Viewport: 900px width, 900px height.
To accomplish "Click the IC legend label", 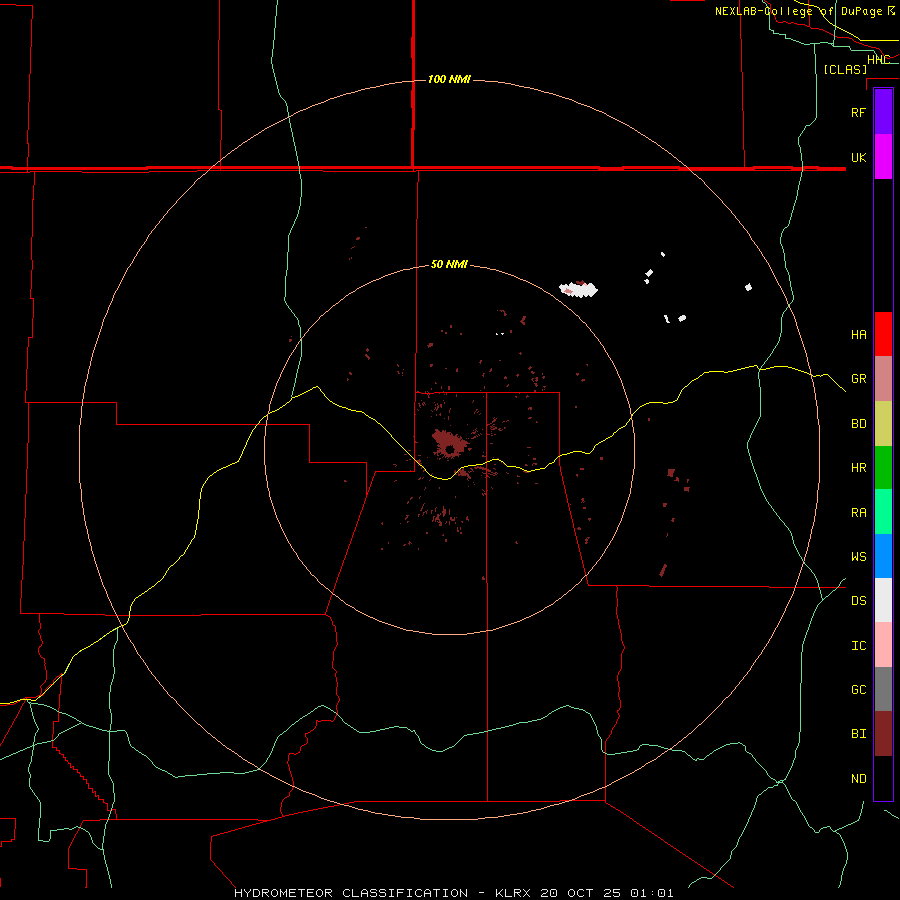I will point(858,646).
